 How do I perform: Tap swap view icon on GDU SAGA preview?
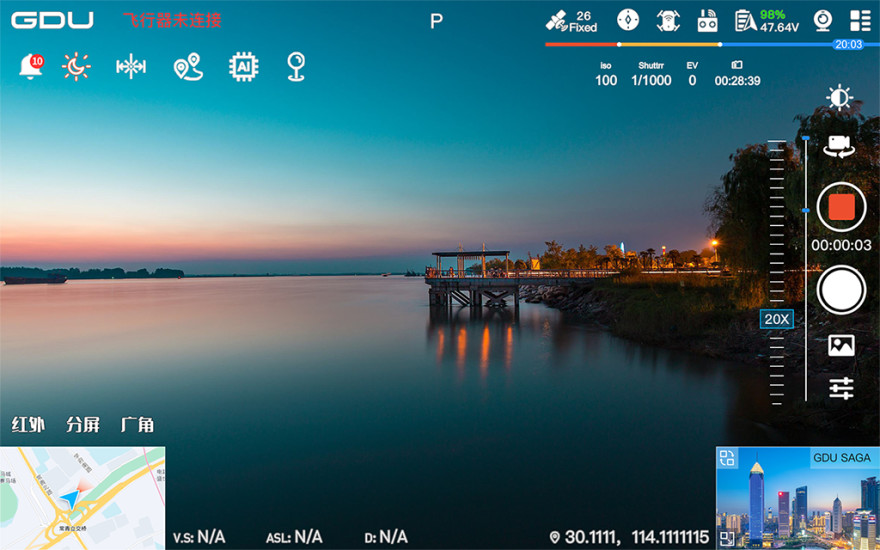(x=727, y=458)
